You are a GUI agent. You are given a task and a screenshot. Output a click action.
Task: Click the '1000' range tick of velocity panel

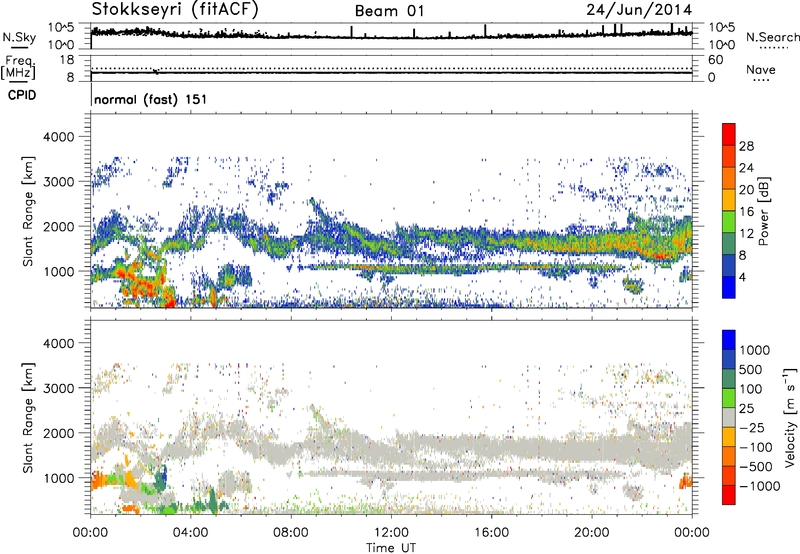(x=58, y=478)
